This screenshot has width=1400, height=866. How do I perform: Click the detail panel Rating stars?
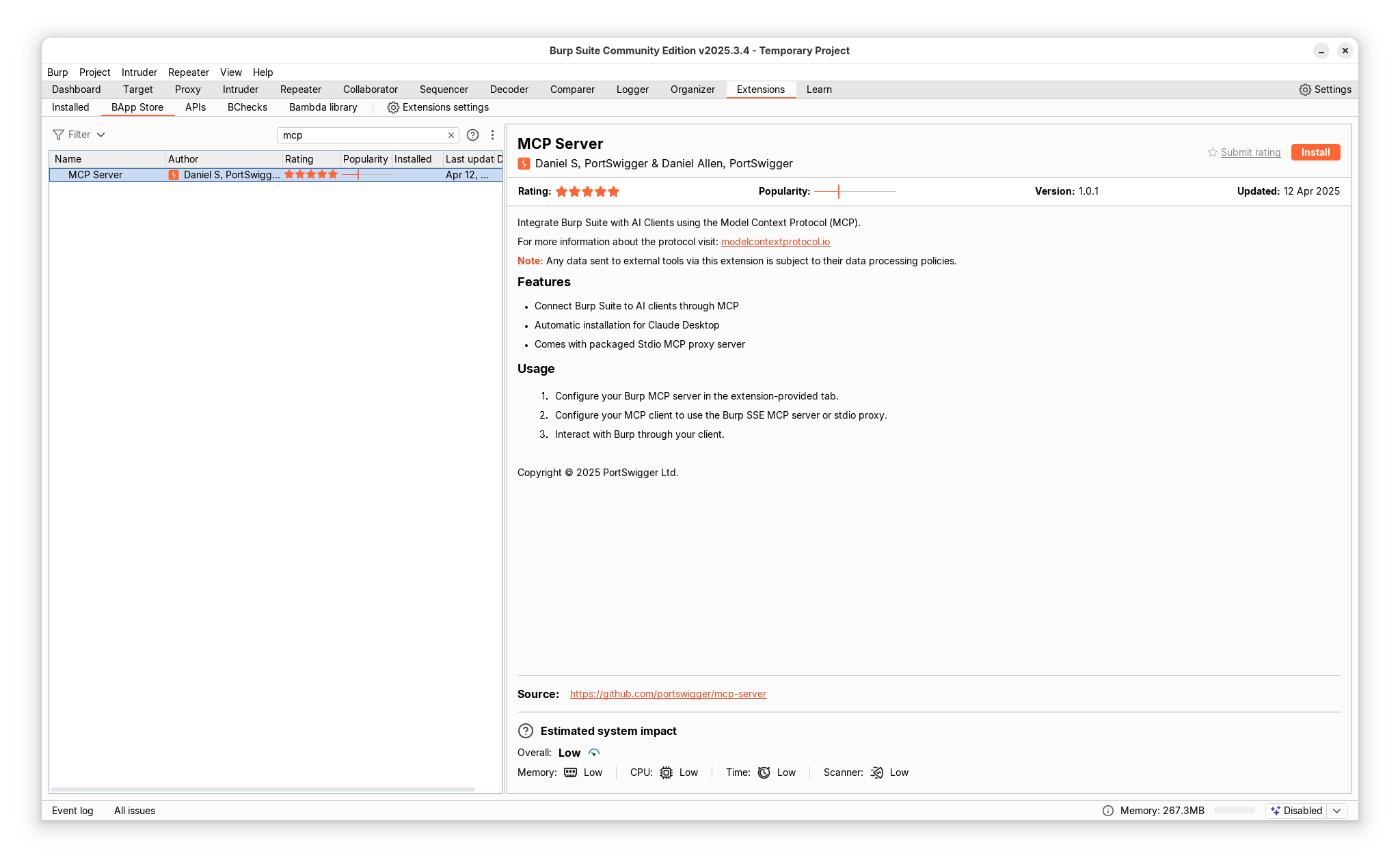588,192
